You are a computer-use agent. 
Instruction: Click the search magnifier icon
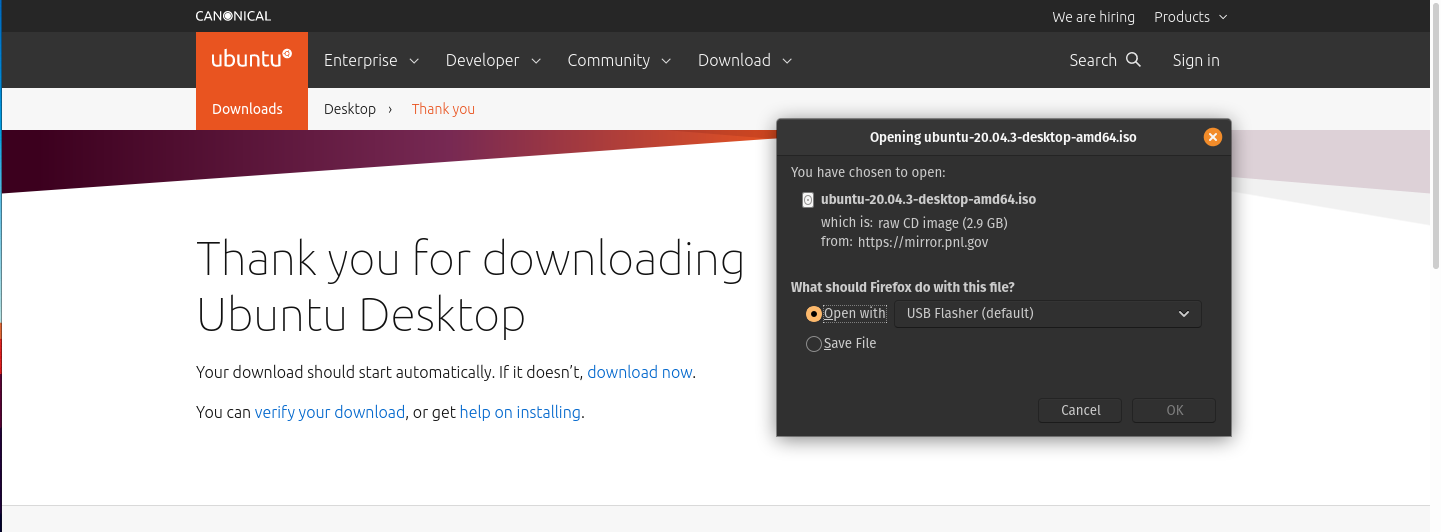pos(1133,60)
